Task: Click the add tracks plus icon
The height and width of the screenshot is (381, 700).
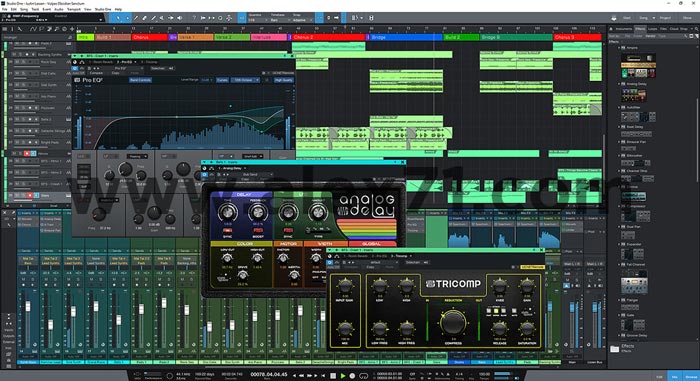Action: tap(72, 29)
